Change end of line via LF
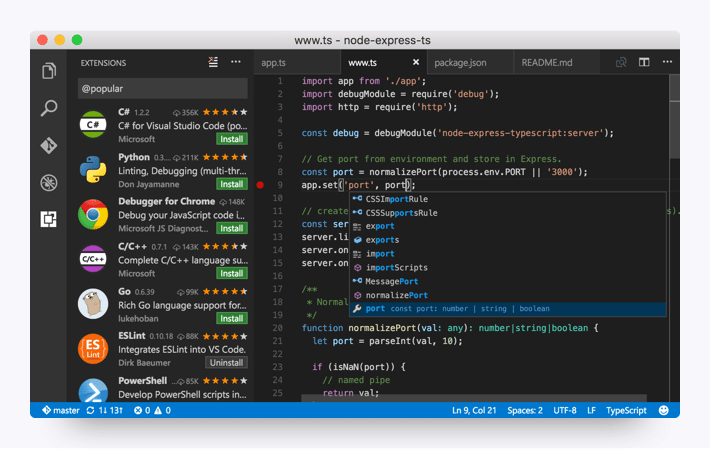Viewport: 710px width, 450px height. 591,411
